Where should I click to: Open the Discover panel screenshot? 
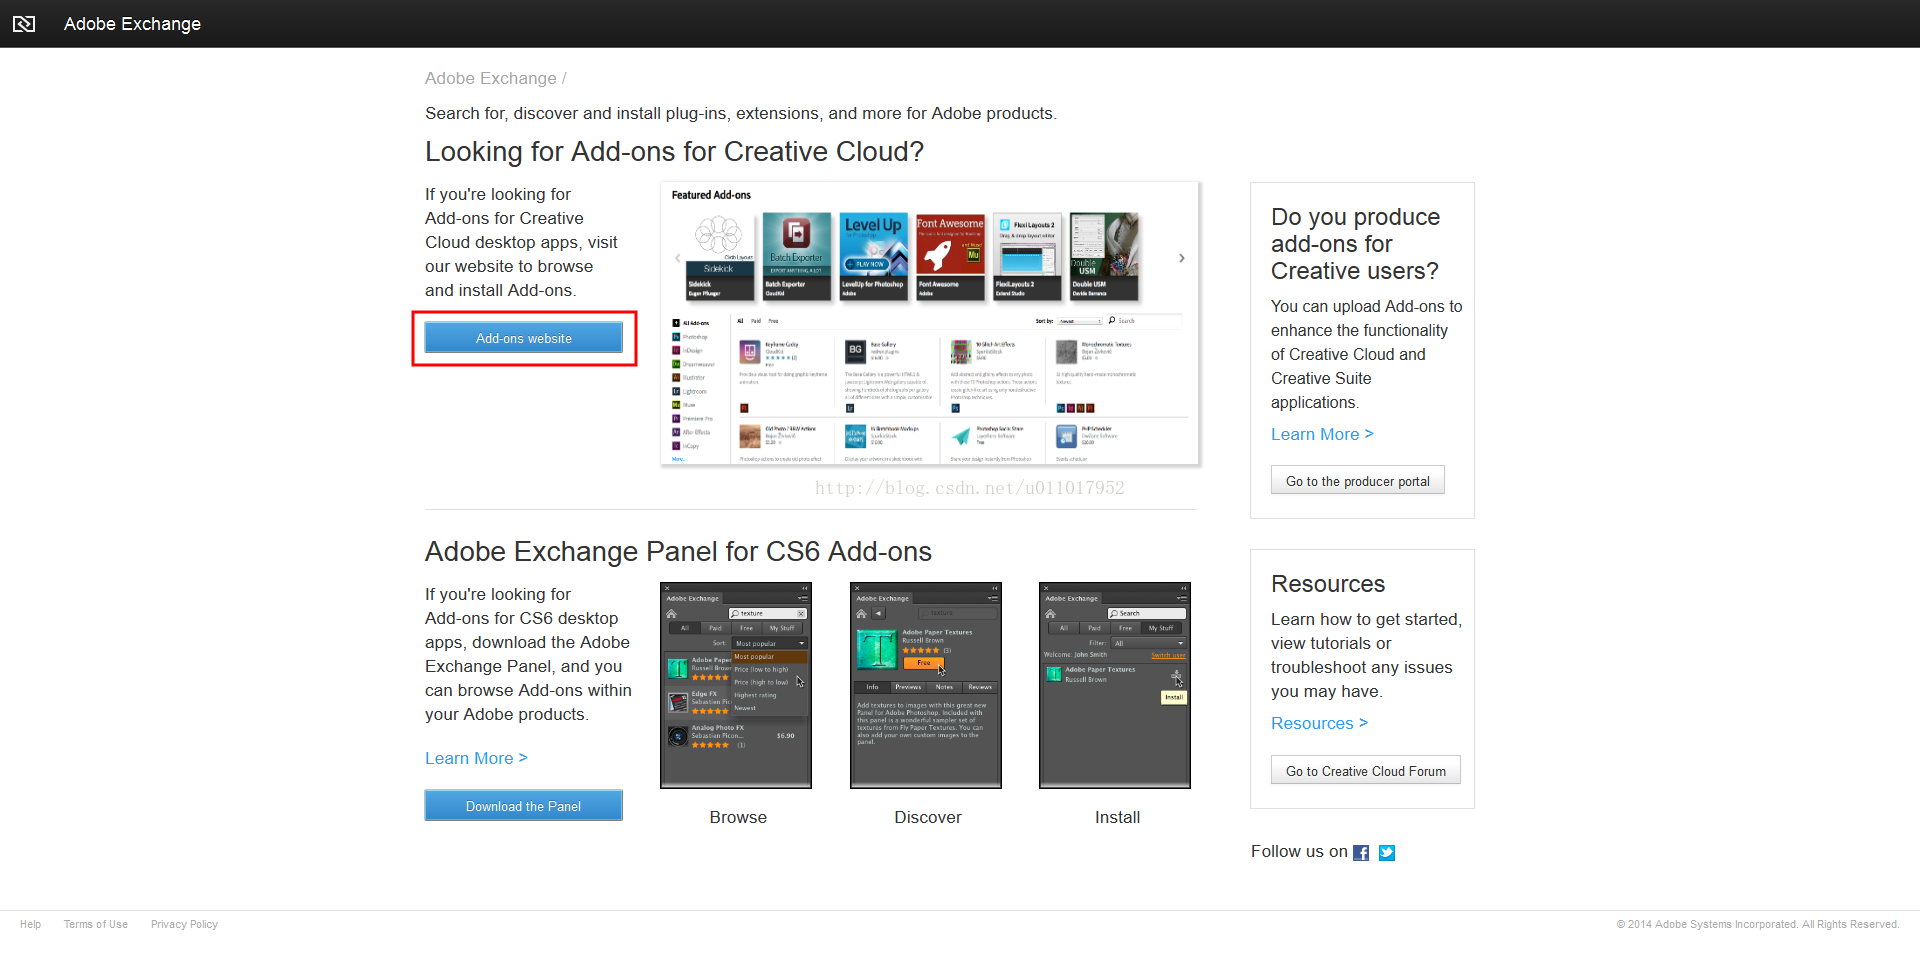coord(926,686)
